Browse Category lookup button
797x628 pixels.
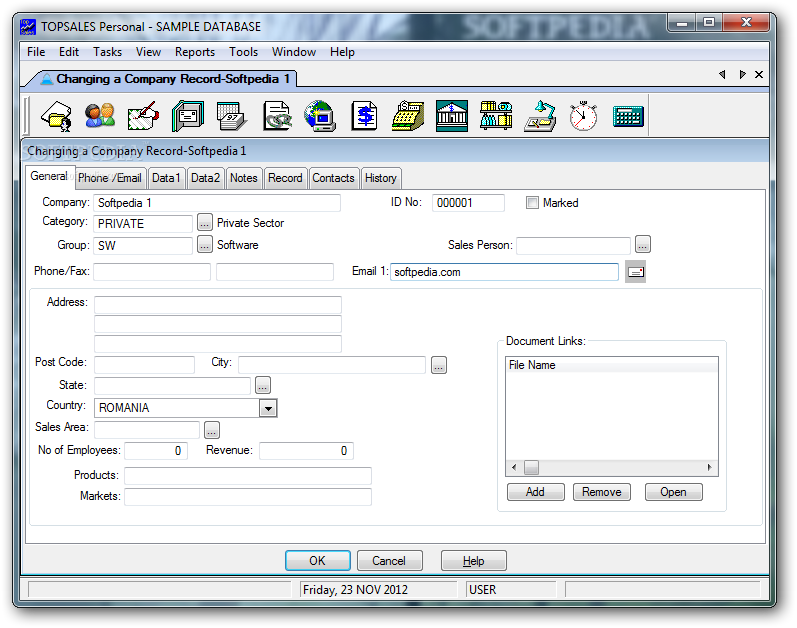[204, 223]
